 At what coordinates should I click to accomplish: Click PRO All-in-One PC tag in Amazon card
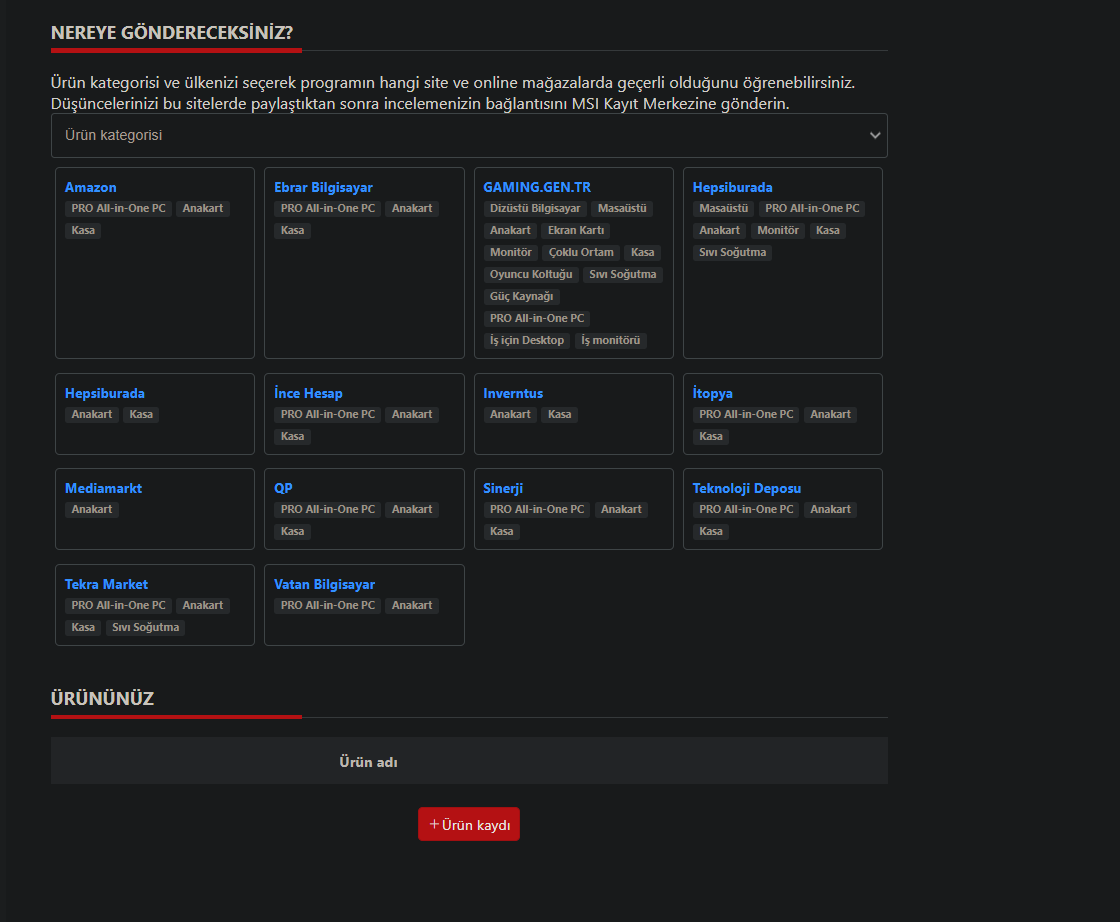[x=119, y=209]
